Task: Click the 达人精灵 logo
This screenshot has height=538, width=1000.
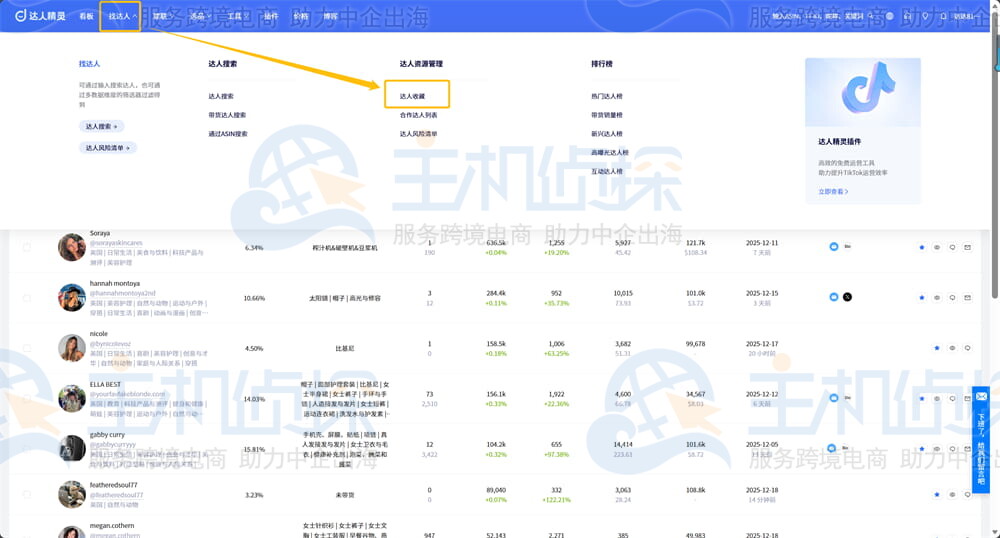Action: click(40, 16)
